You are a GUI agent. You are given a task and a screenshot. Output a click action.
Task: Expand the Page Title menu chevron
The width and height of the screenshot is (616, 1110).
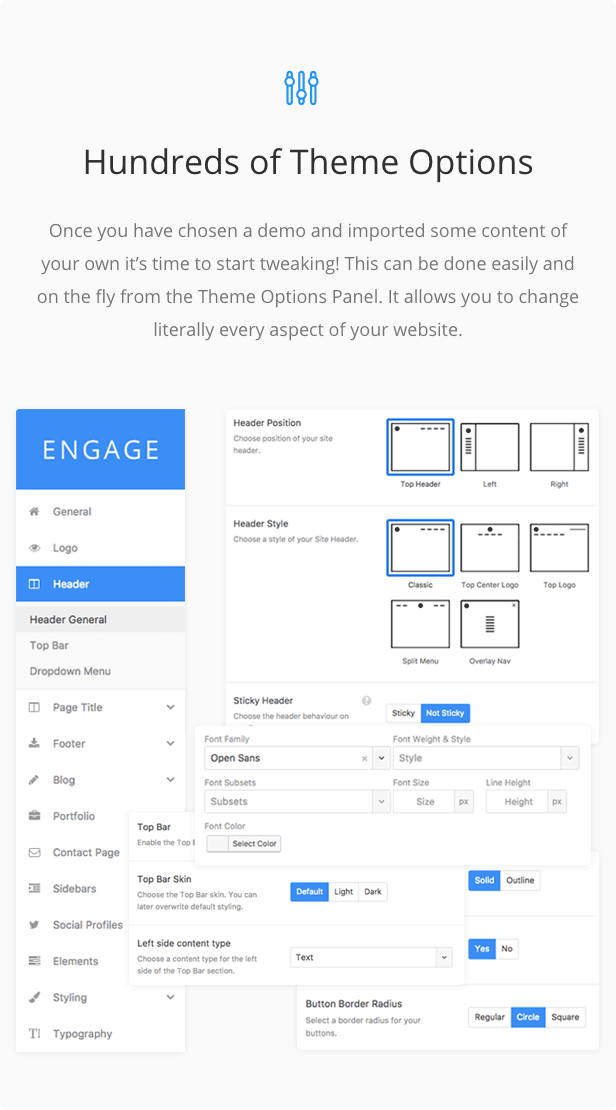pyautogui.click(x=171, y=707)
